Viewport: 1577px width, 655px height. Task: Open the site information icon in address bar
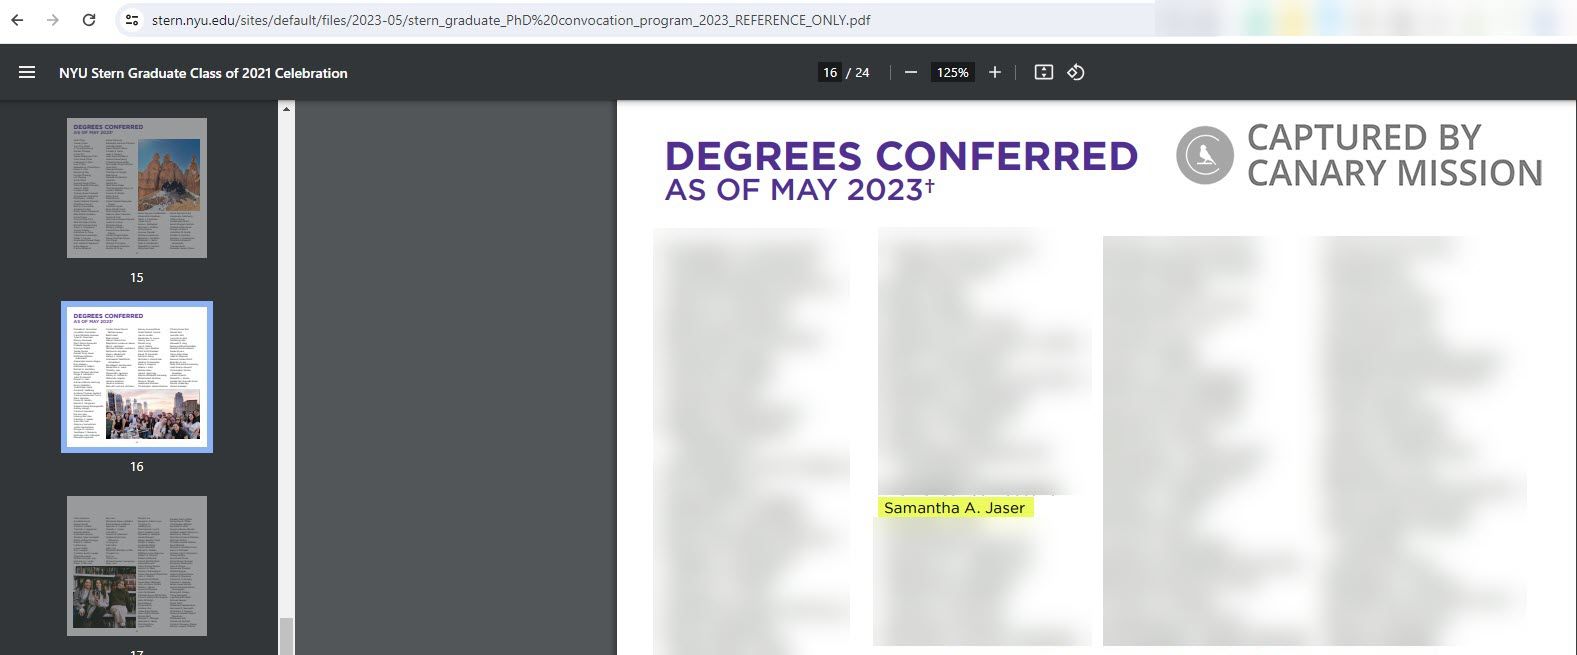(x=132, y=20)
